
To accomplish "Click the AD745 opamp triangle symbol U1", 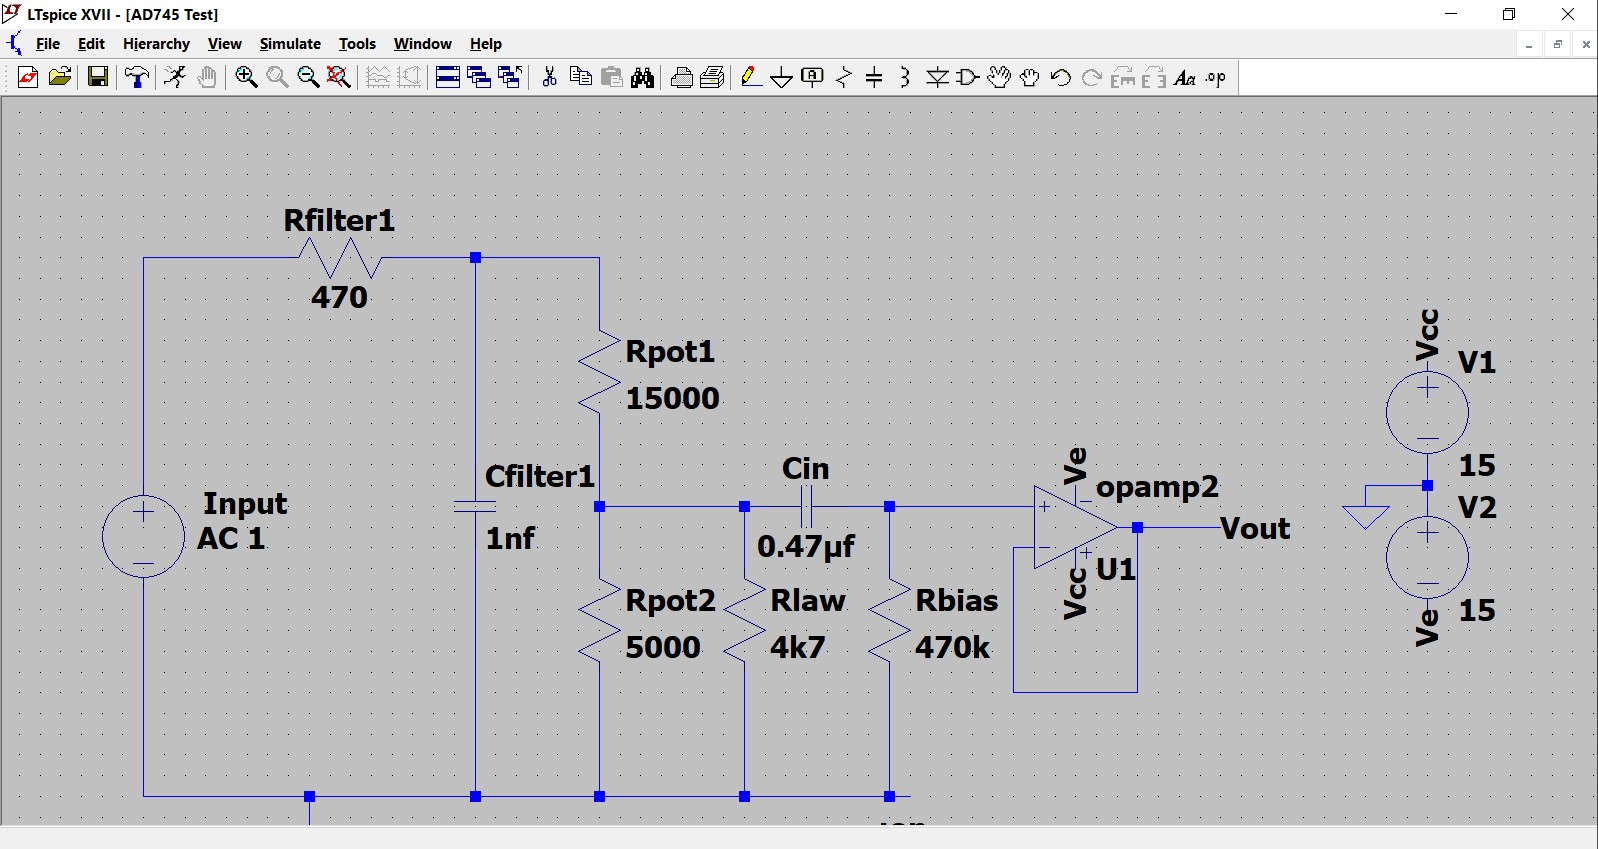I will 1075,527.
